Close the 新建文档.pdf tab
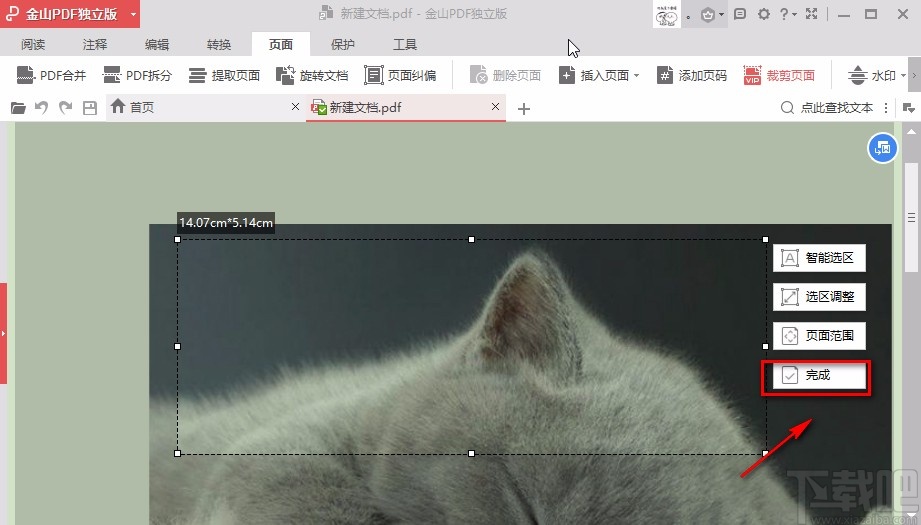The image size is (921, 525). tap(495, 106)
